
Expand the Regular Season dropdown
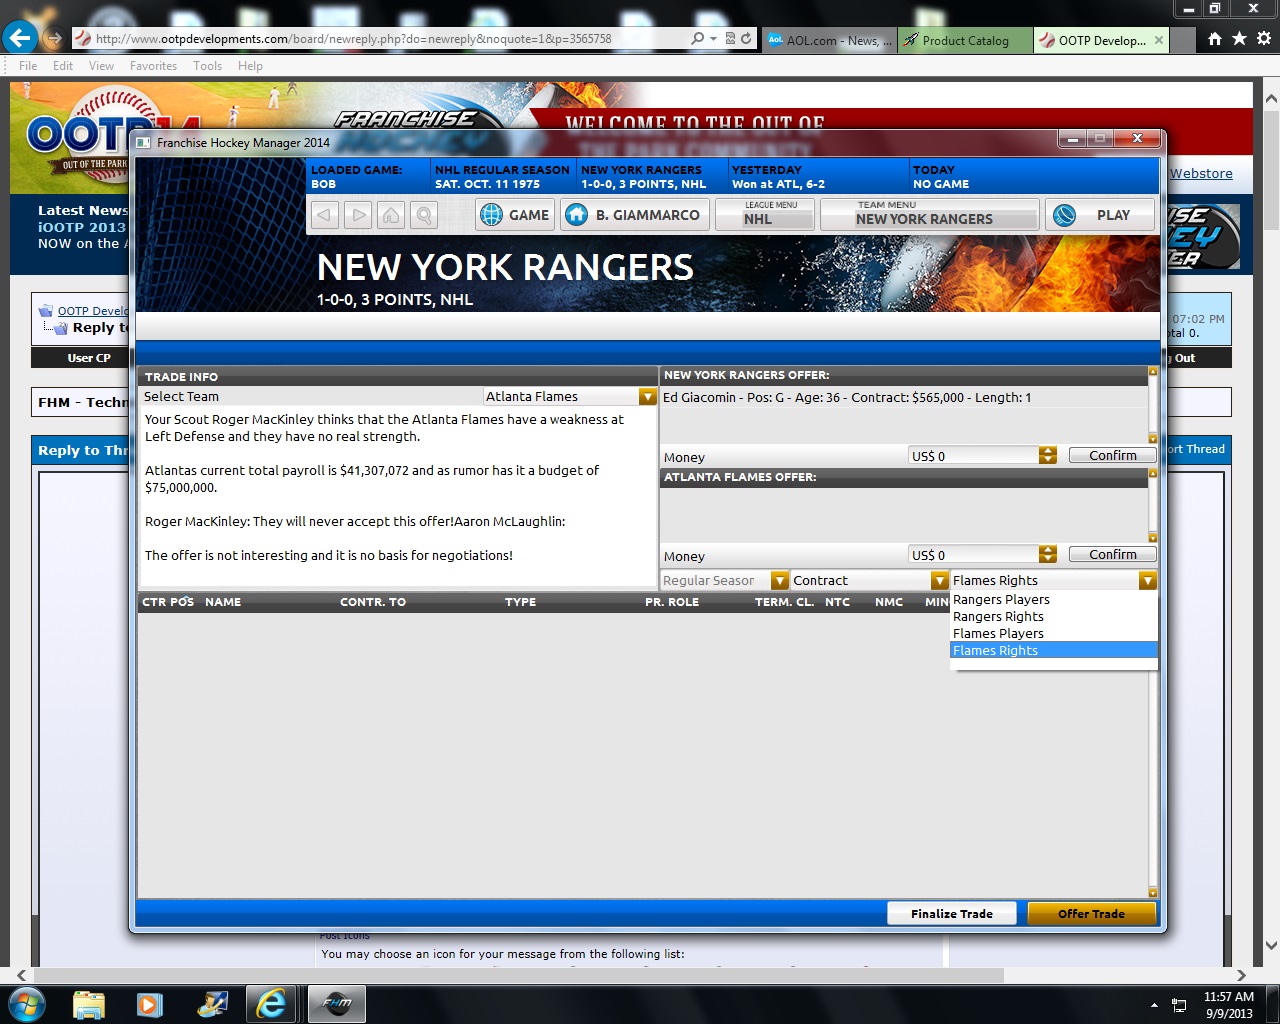pyautogui.click(x=779, y=581)
